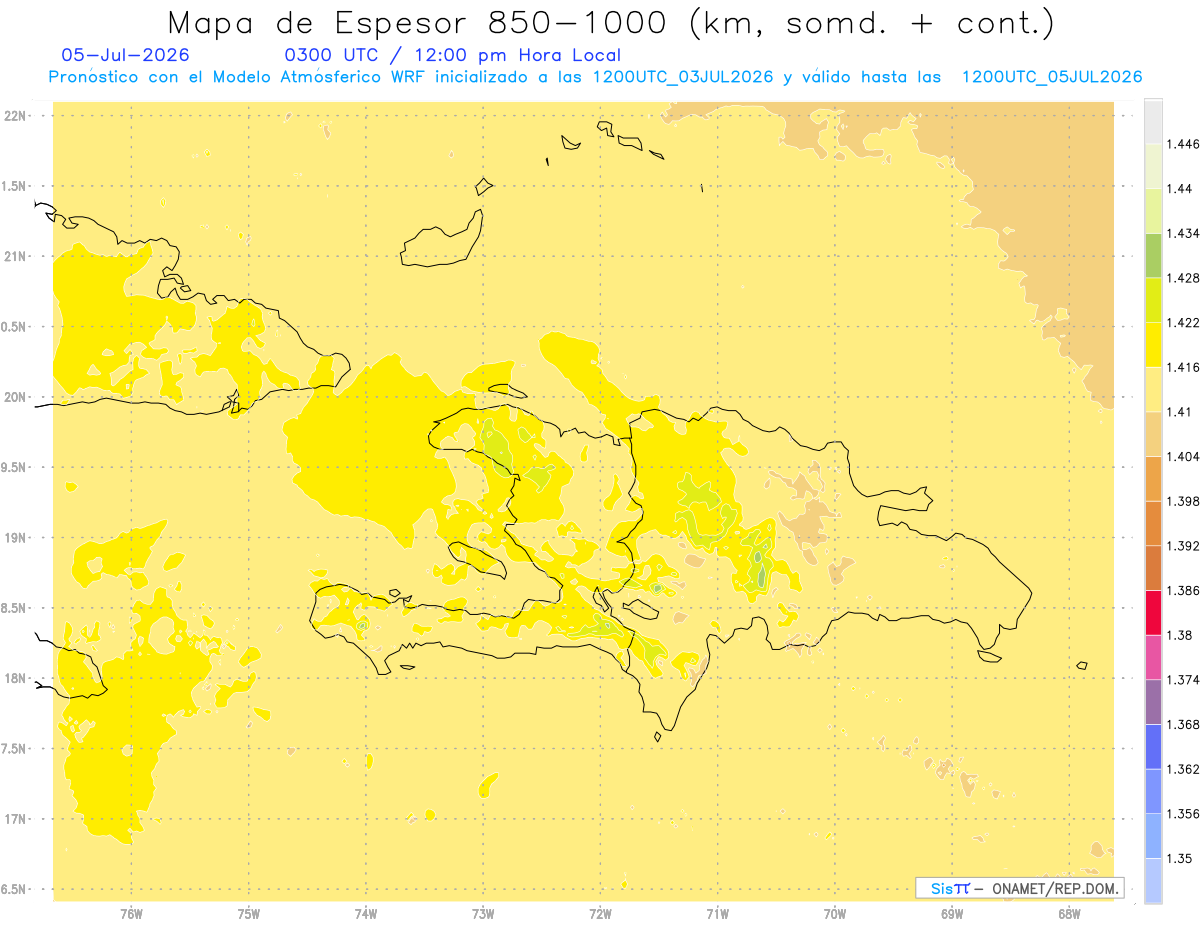The image size is (1200, 927).
Task: Click the 17N latitude axis label
Action: 15,819
